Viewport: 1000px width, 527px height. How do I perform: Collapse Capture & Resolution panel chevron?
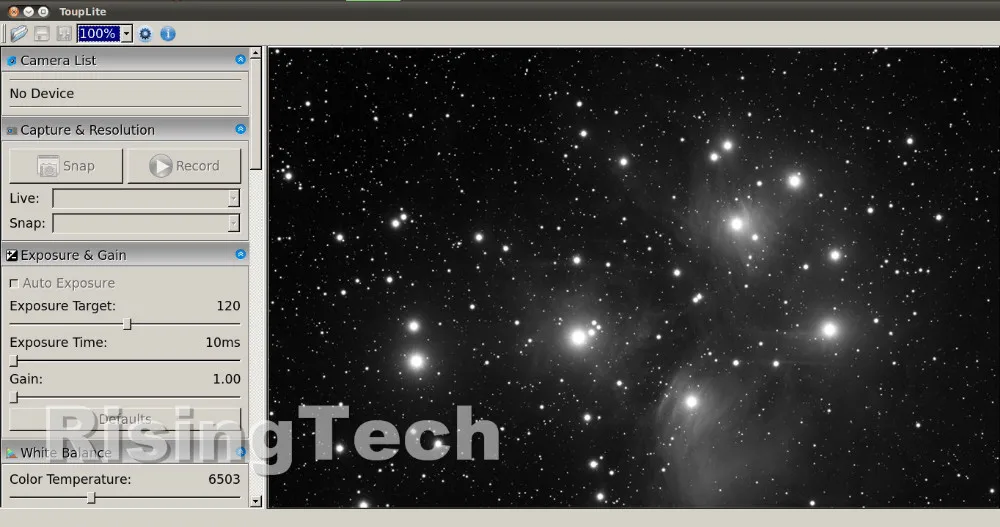click(240, 129)
